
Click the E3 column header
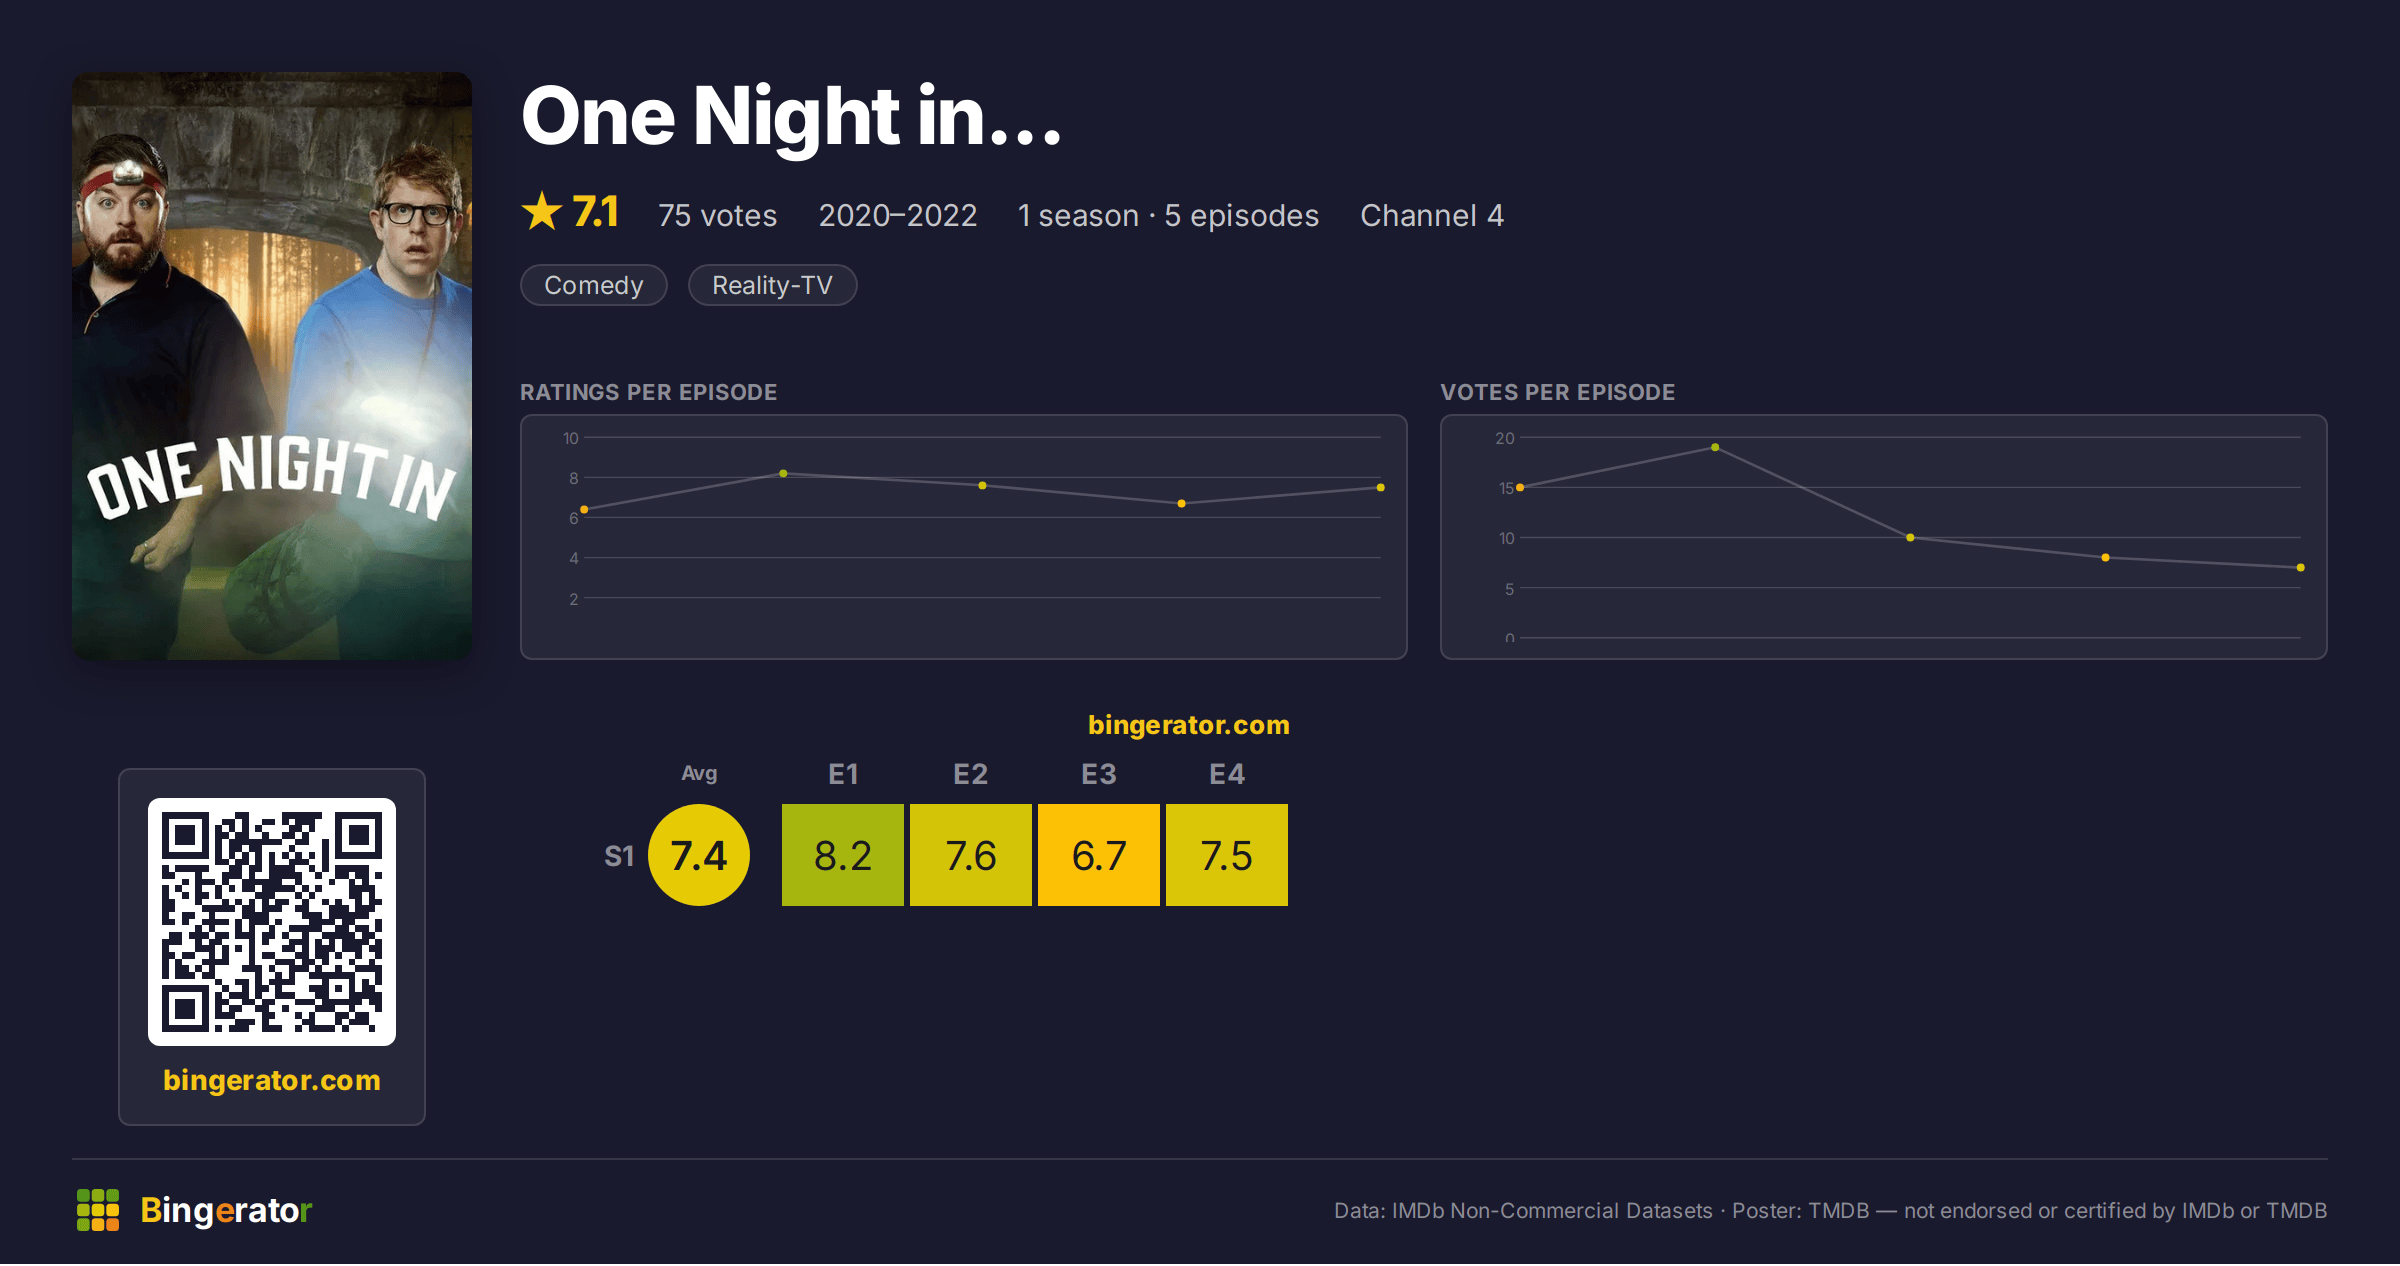point(1099,774)
